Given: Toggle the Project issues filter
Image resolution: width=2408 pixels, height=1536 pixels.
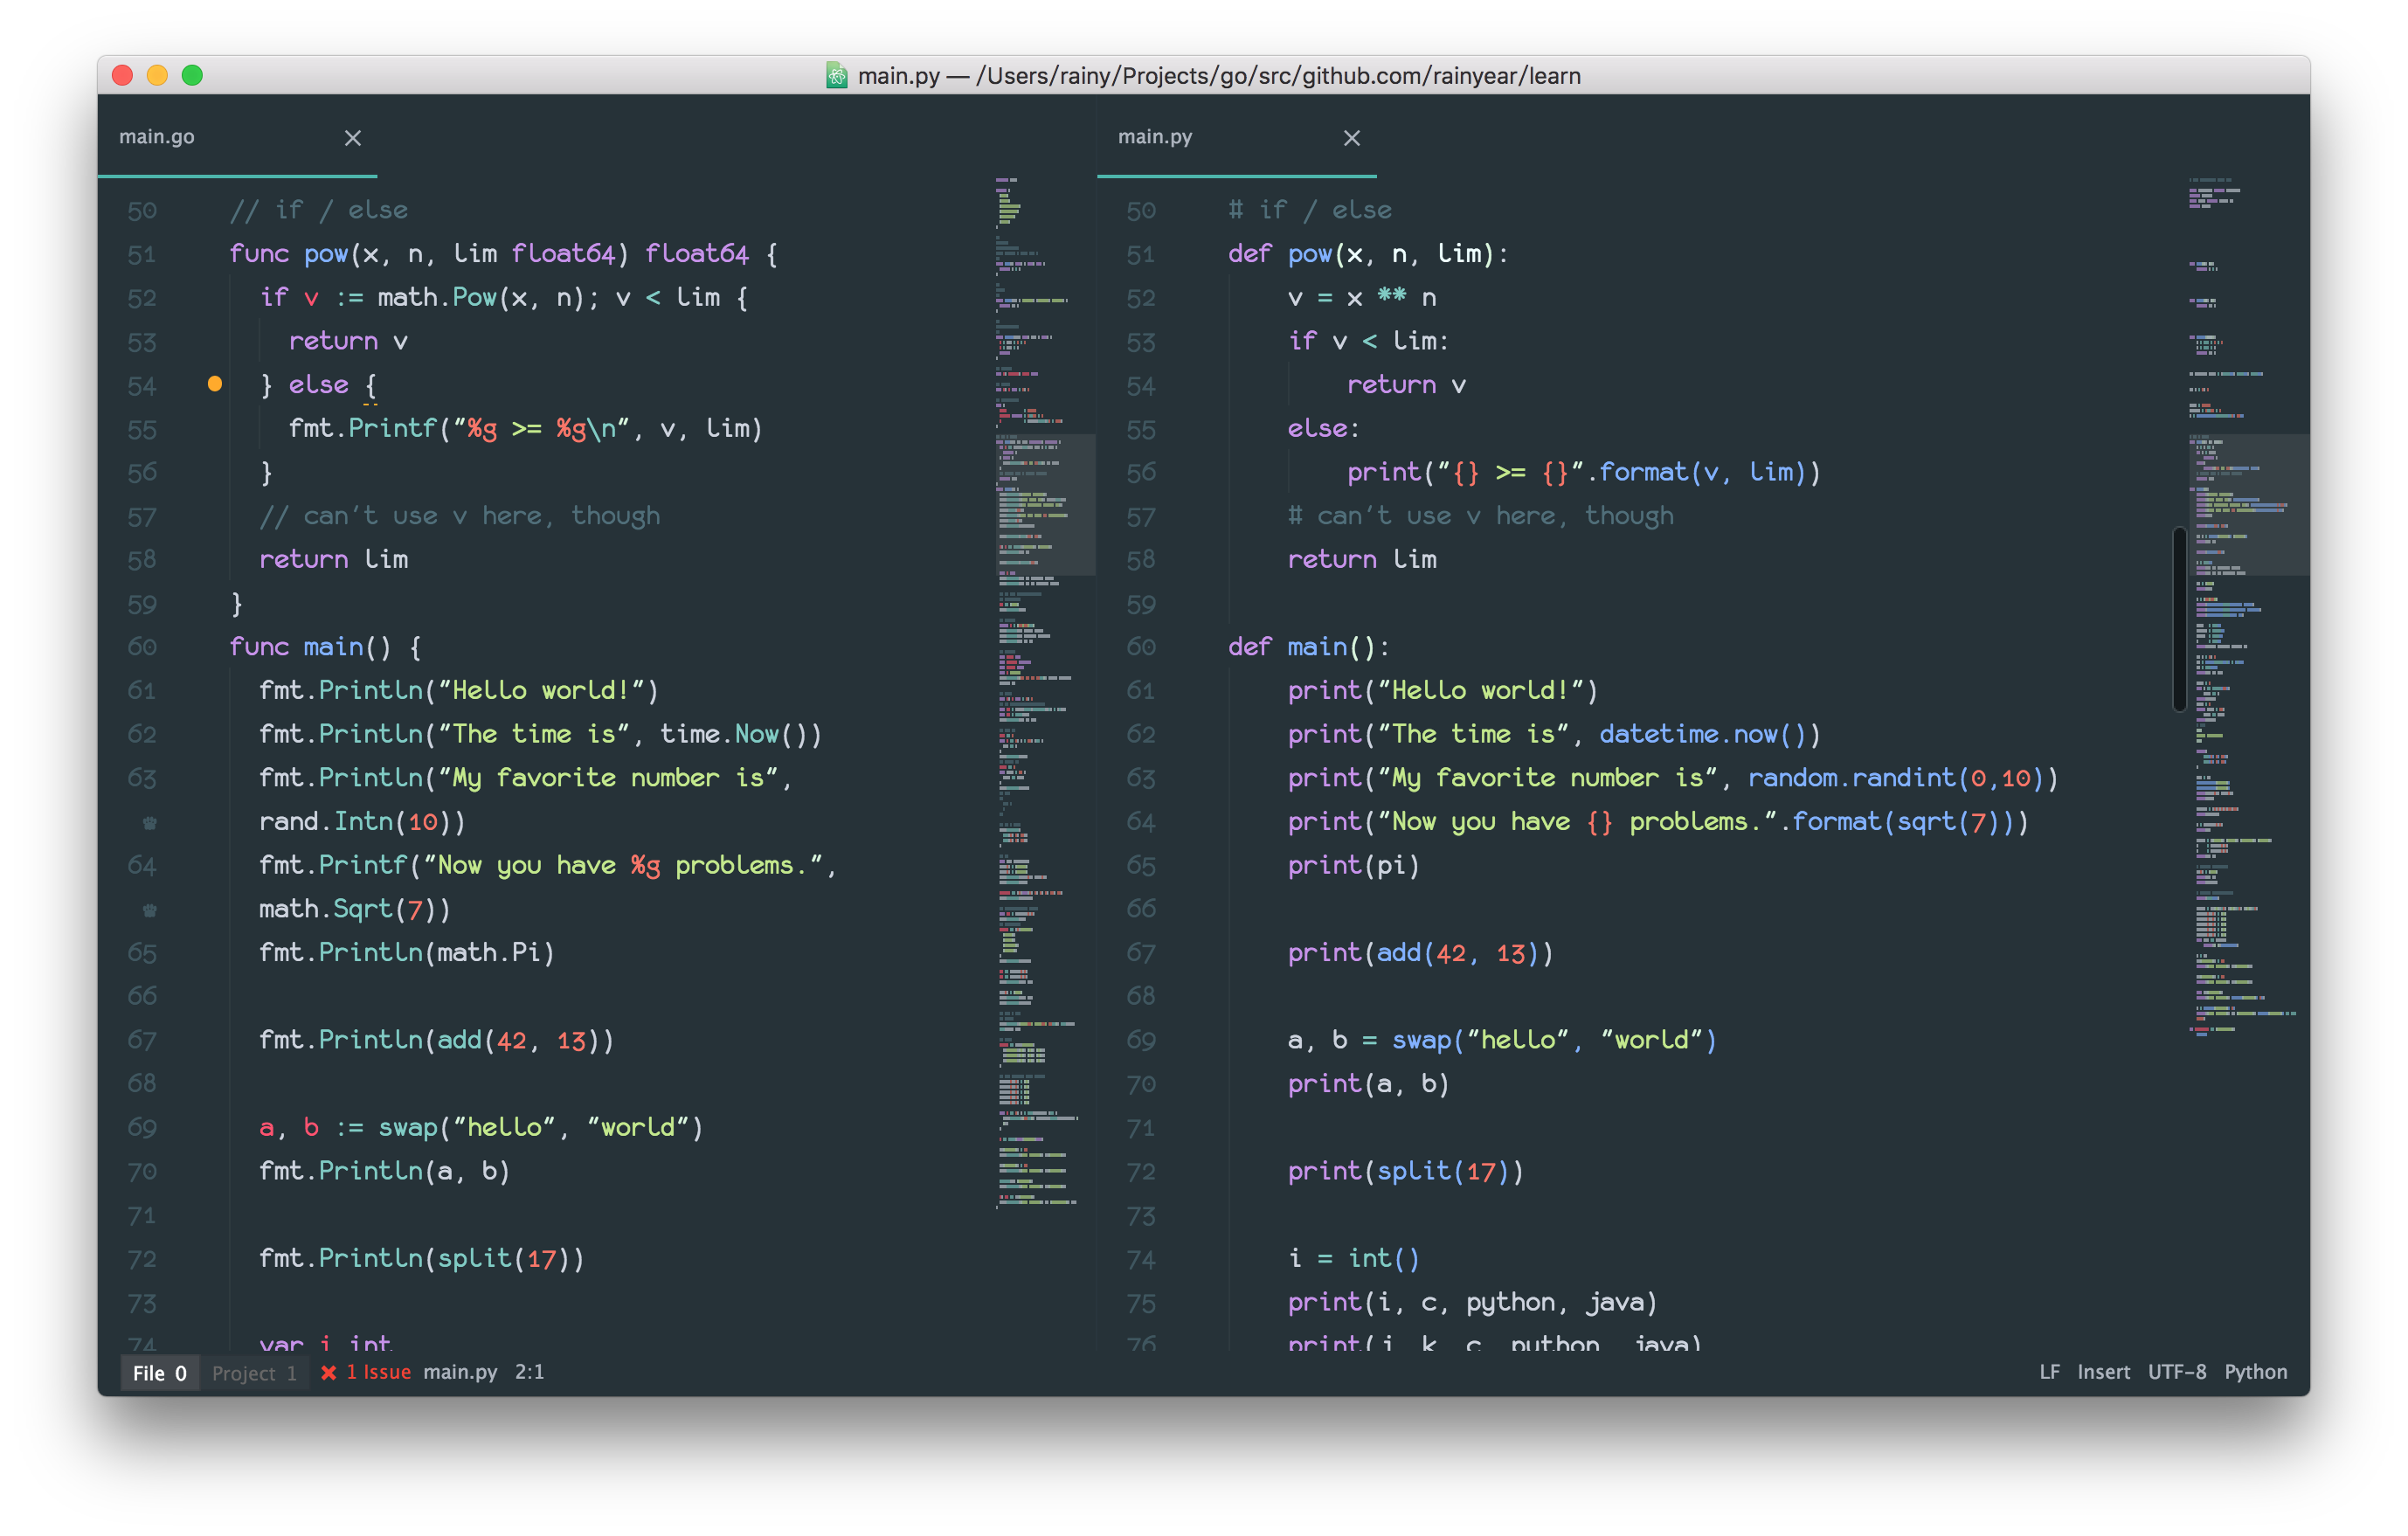Looking at the screenshot, I should (254, 1372).
